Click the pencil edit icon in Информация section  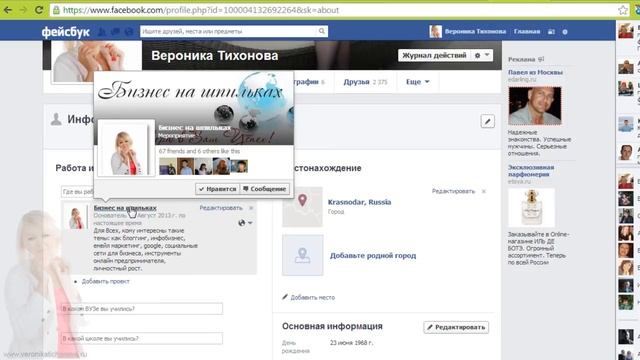[x=488, y=121]
